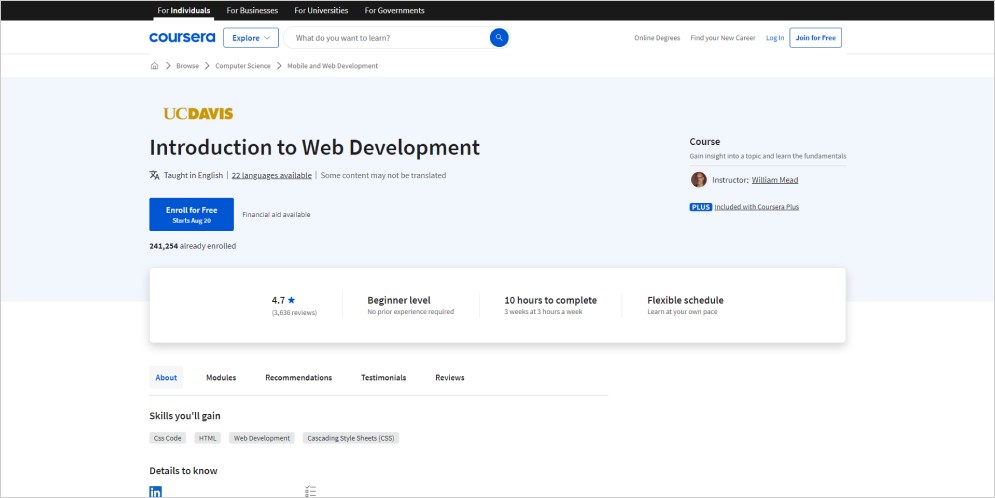Click the Css Code skill tag
This screenshot has width=995, height=498.
168,438
